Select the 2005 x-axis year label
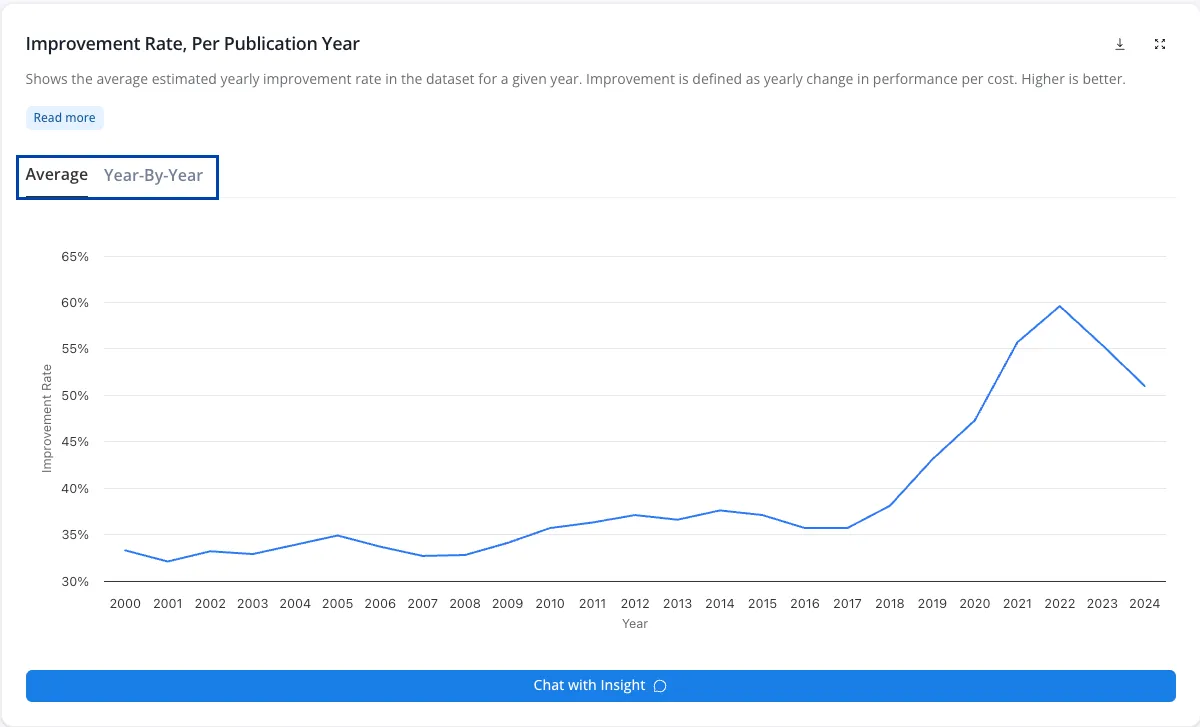The width and height of the screenshot is (1200, 727). tap(338, 604)
